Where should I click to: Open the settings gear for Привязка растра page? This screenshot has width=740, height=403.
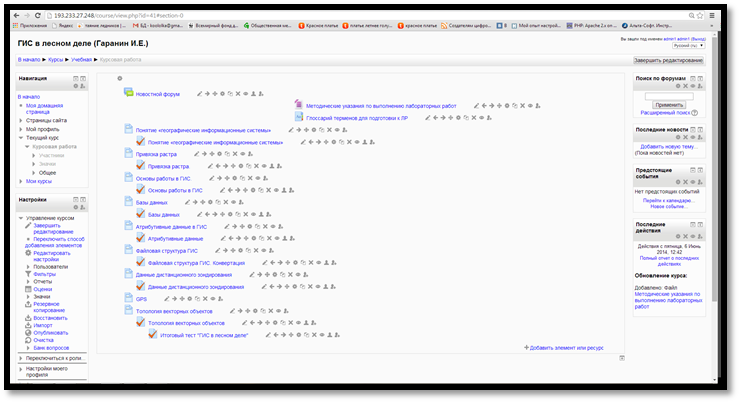(219, 154)
